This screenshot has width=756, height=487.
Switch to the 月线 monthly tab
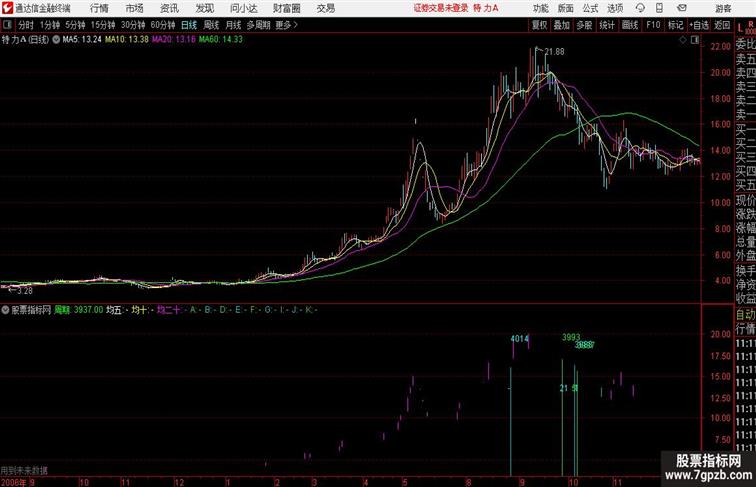click(x=233, y=25)
